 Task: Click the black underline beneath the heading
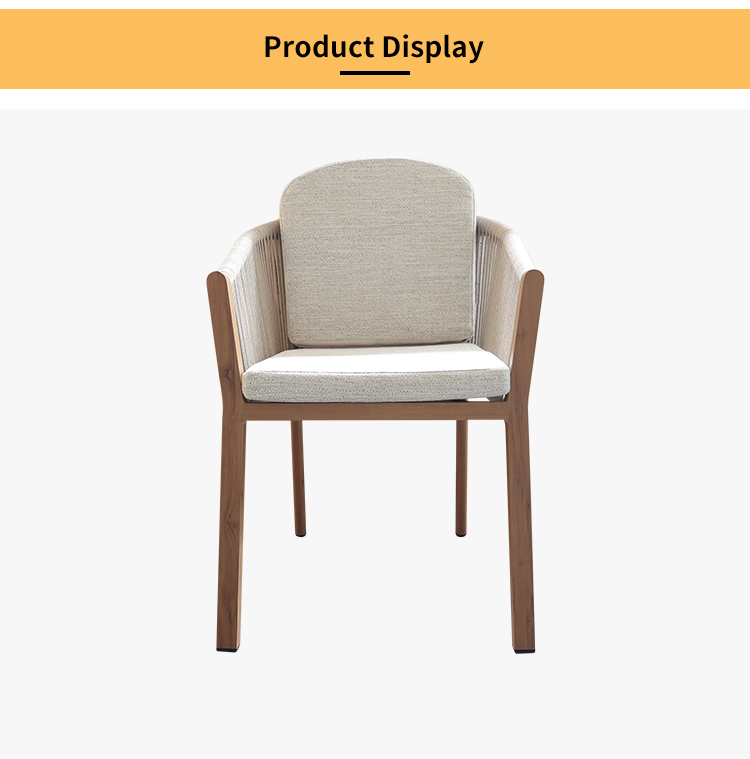[375, 73]
